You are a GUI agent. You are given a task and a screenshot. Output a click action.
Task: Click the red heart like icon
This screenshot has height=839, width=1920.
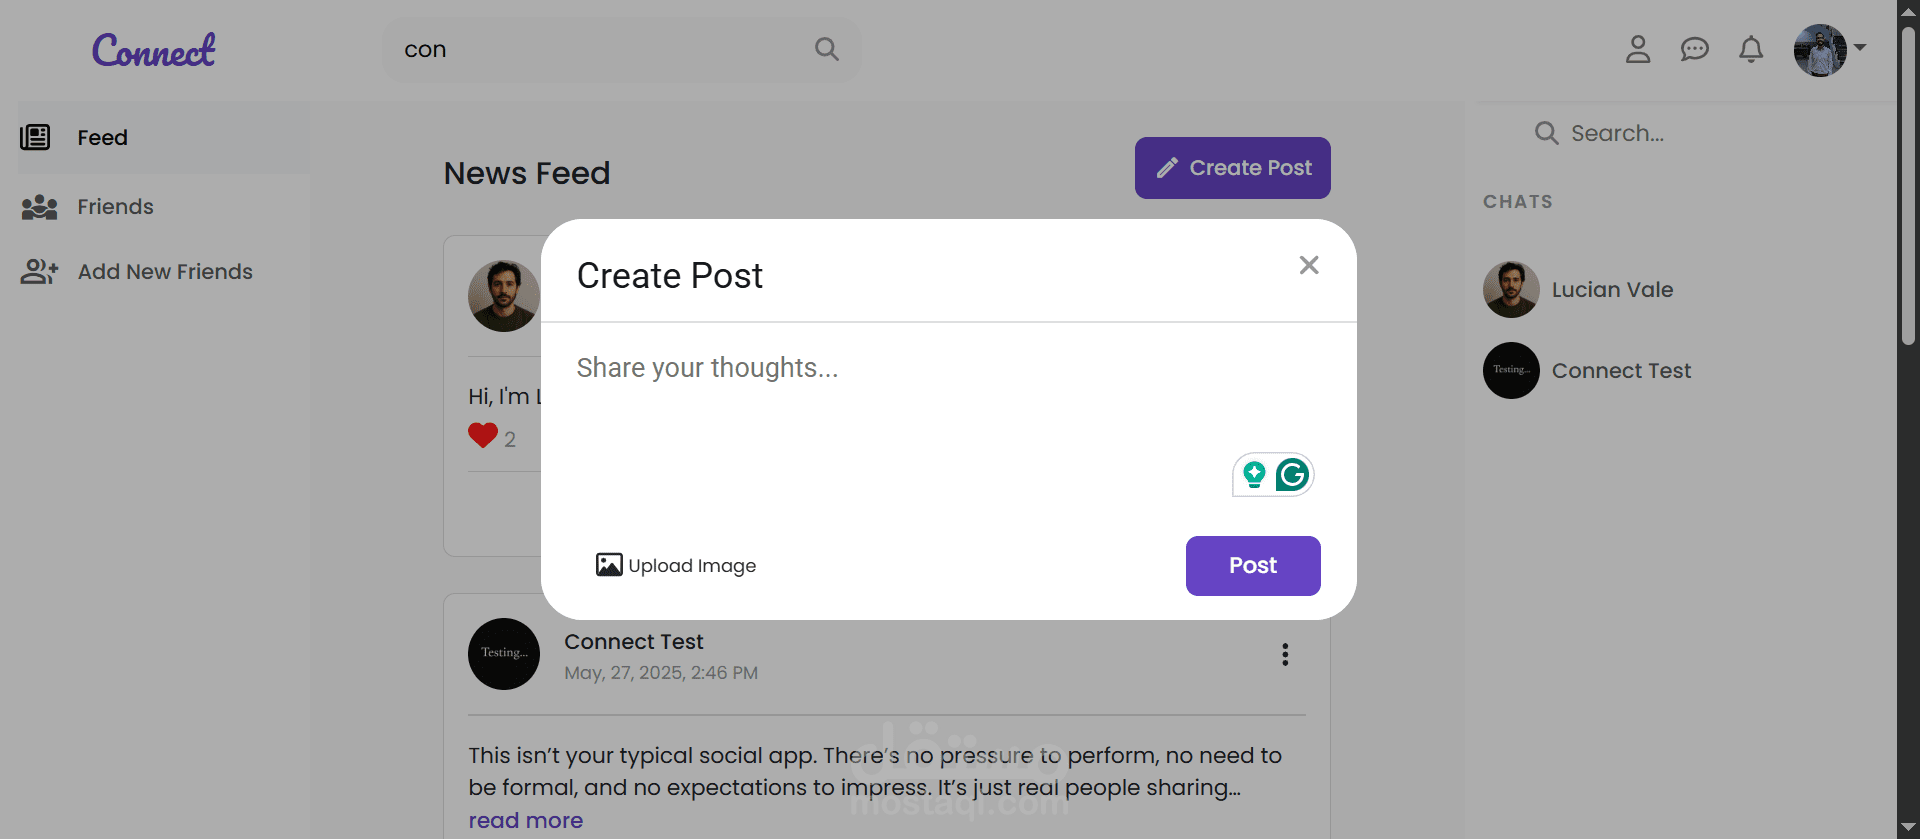tap(483, 435)
